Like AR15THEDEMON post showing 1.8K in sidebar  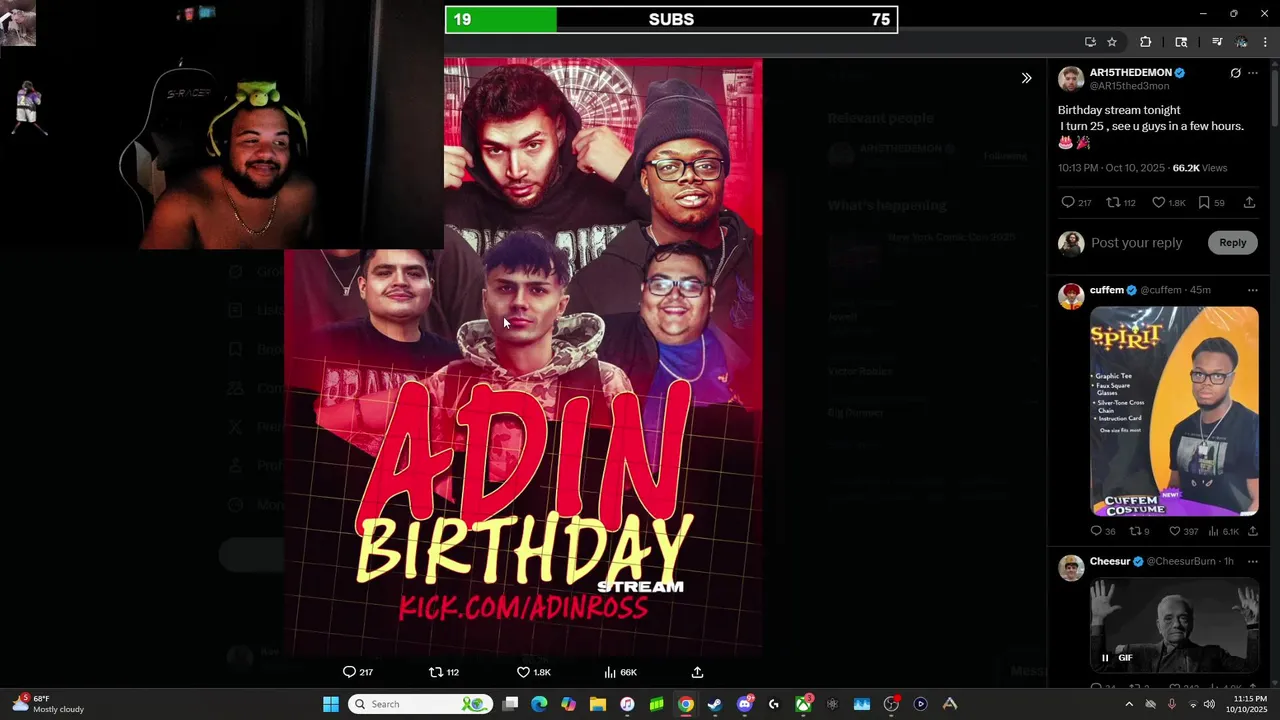1158,202
